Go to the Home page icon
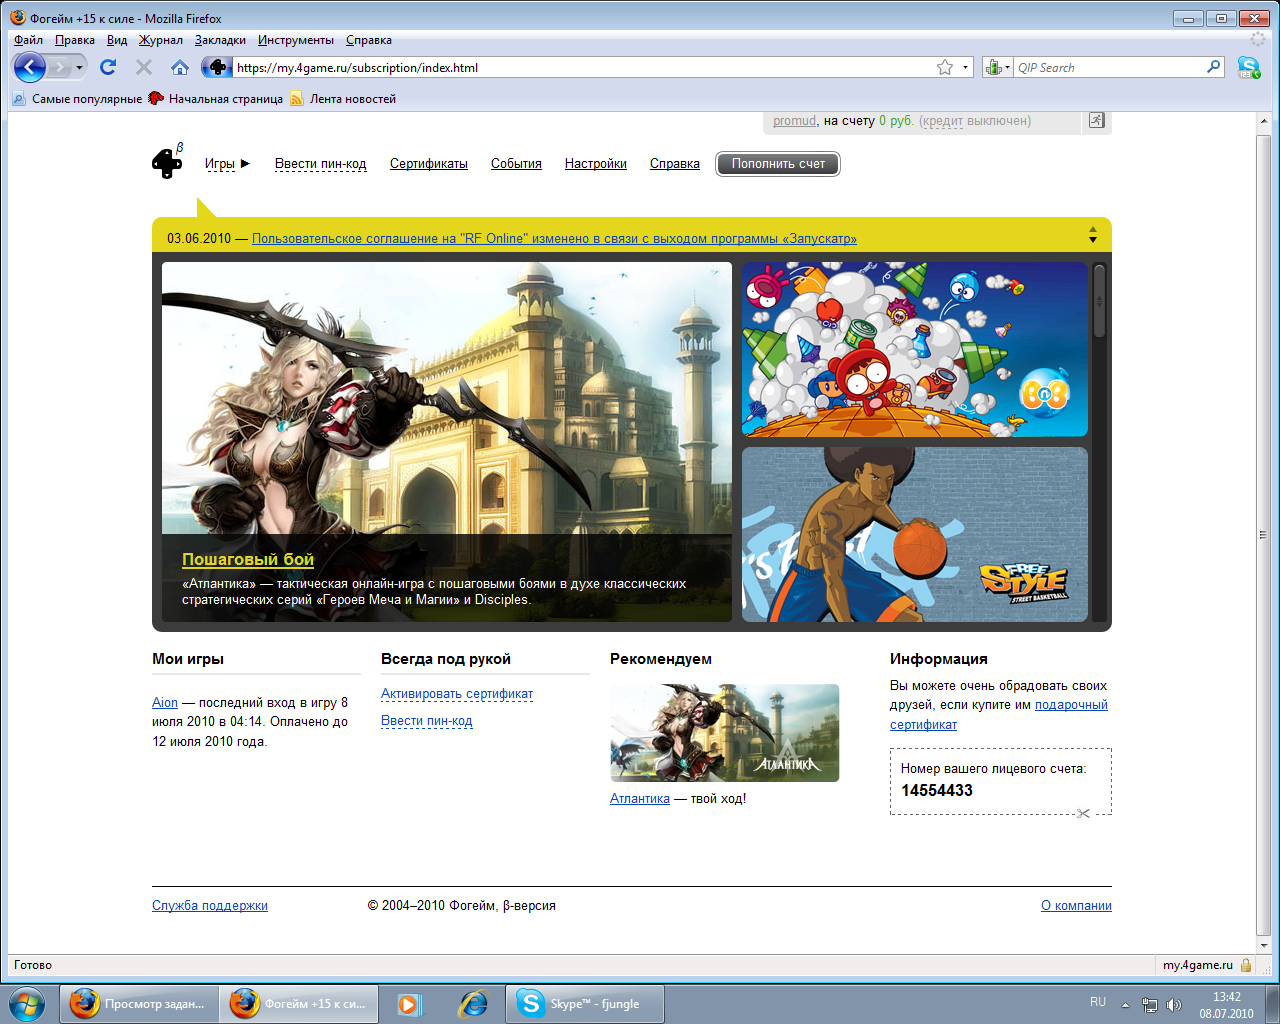Screen dimensions: 1280x1024 pos(180,67)
